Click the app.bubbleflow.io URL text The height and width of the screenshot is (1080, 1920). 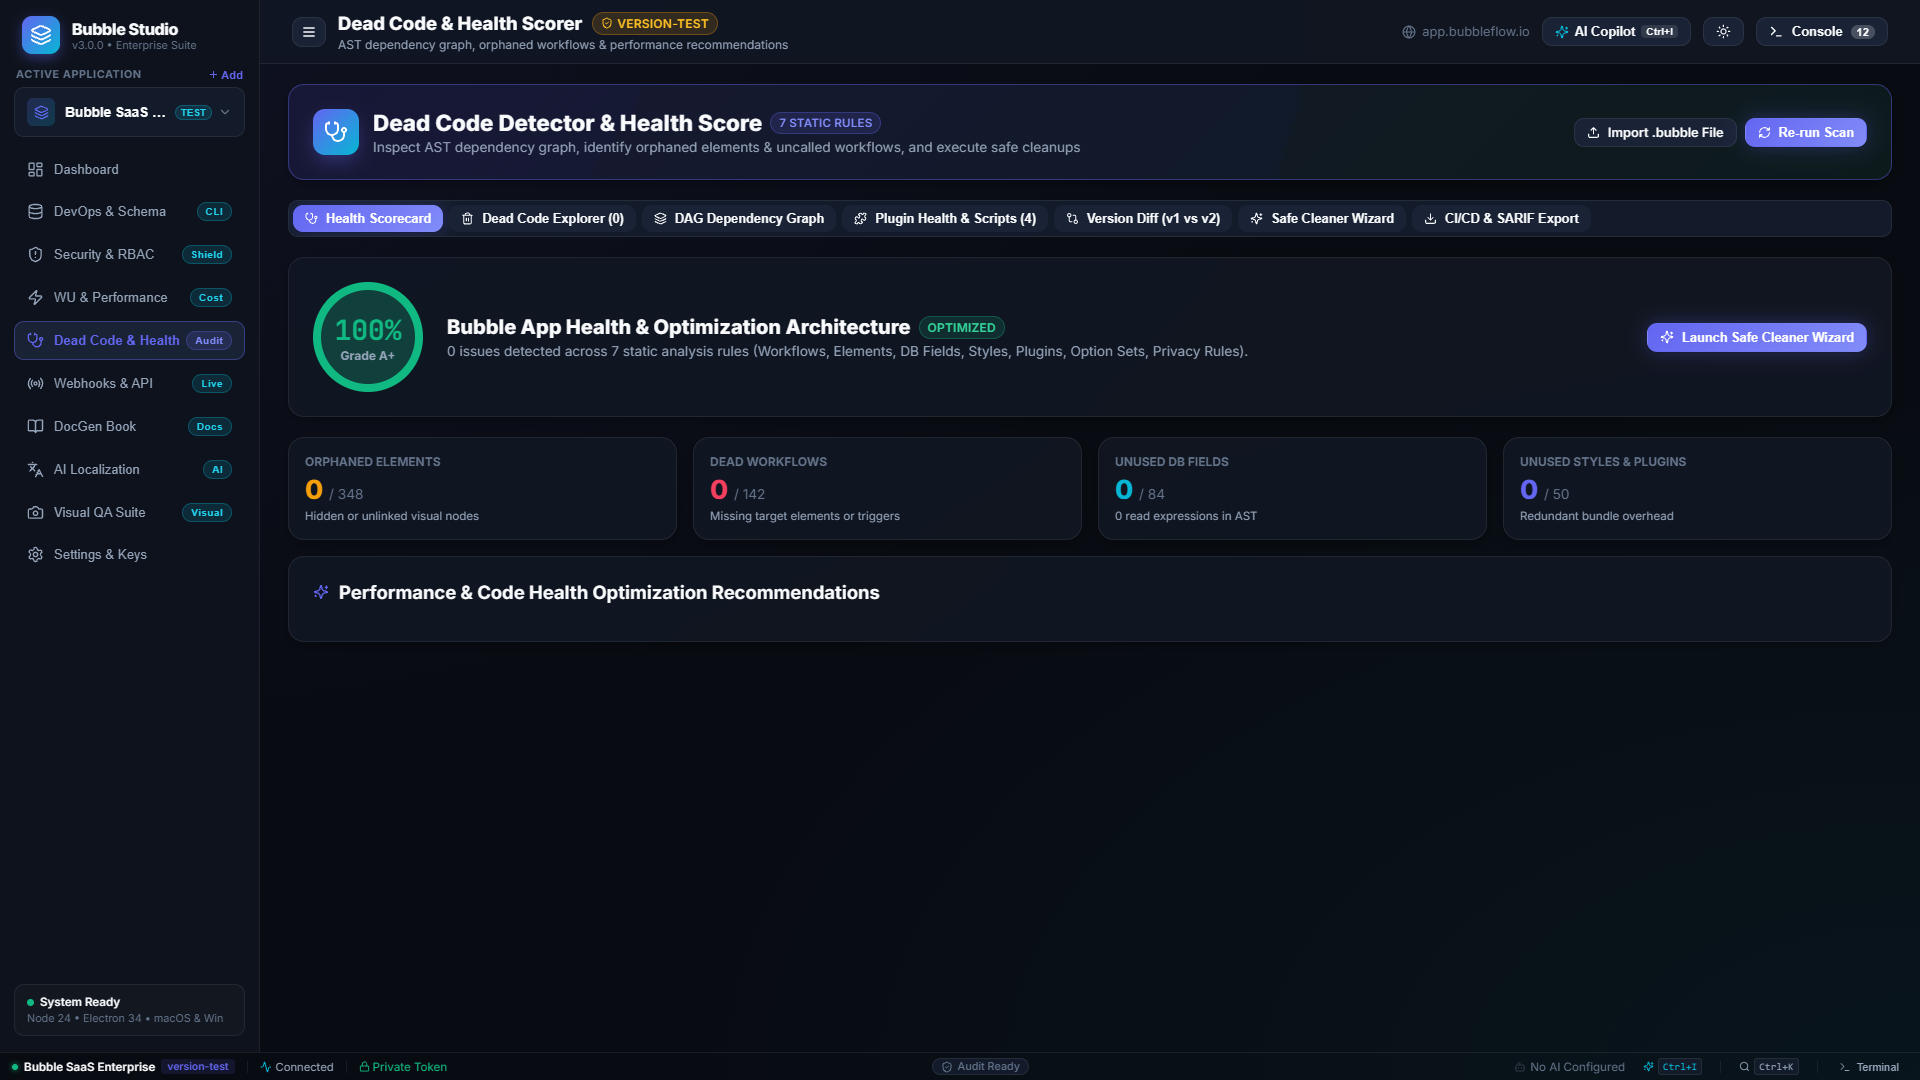click(x=1476, y=32)
